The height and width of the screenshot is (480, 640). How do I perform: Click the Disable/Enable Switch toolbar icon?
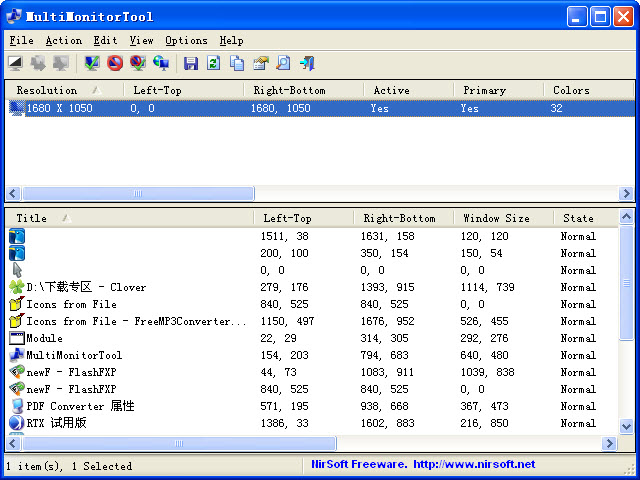[x=138, y=63]
